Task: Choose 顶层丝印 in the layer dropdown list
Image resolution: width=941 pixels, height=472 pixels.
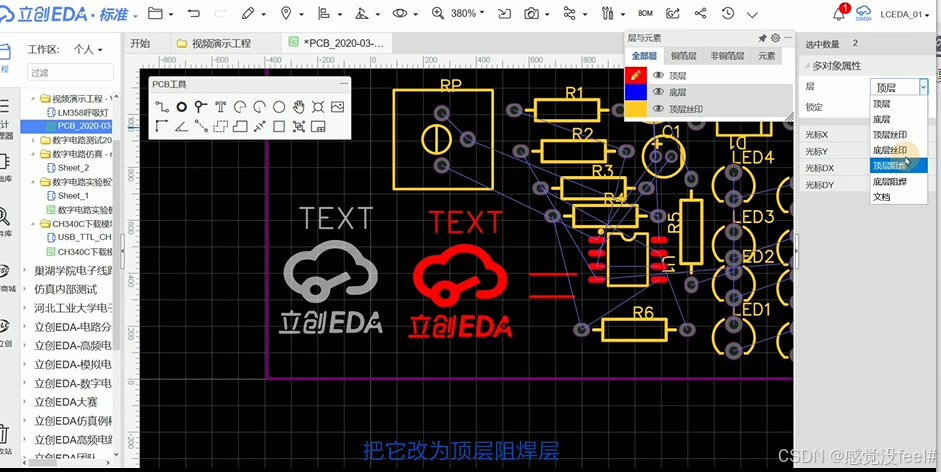Action: tap(898, 135)
